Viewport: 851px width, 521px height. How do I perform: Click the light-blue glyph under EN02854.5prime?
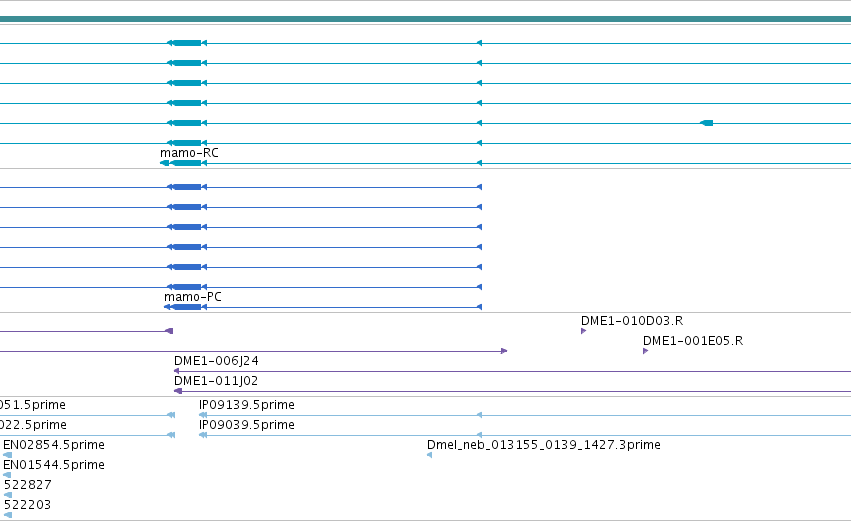tap(8, 455)
